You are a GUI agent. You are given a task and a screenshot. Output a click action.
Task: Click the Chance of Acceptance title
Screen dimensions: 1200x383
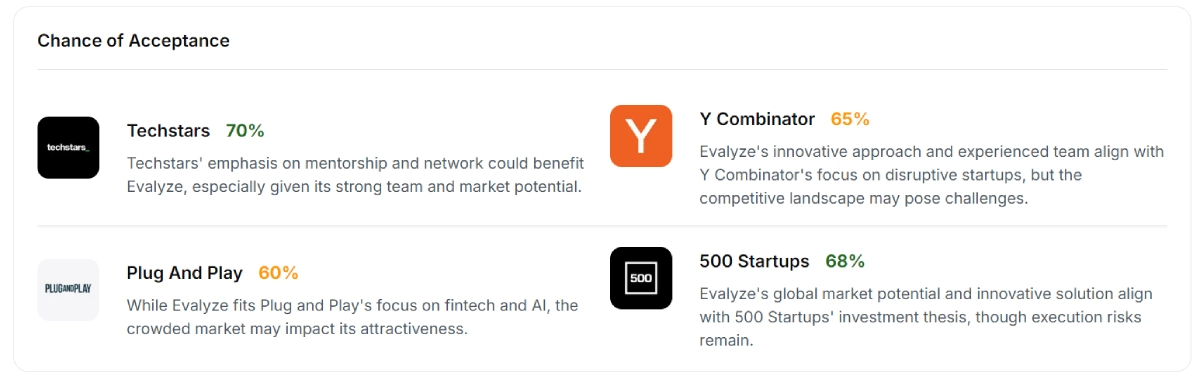pos(133,41)
